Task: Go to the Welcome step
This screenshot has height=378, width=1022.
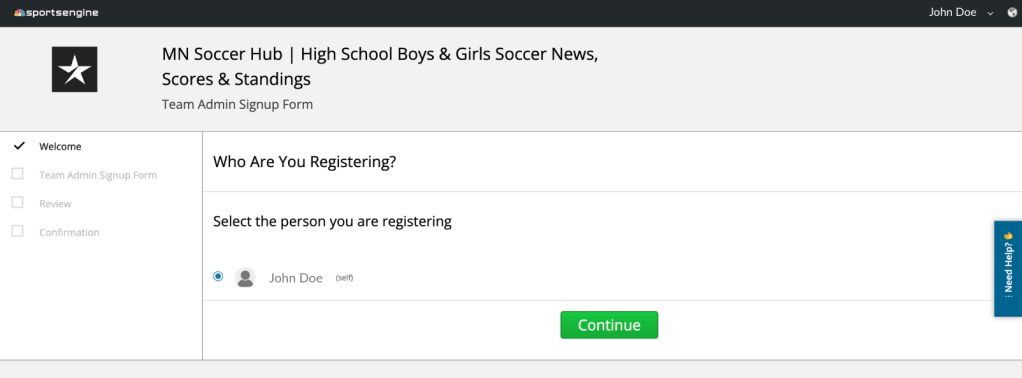Action: pos(60,147)
